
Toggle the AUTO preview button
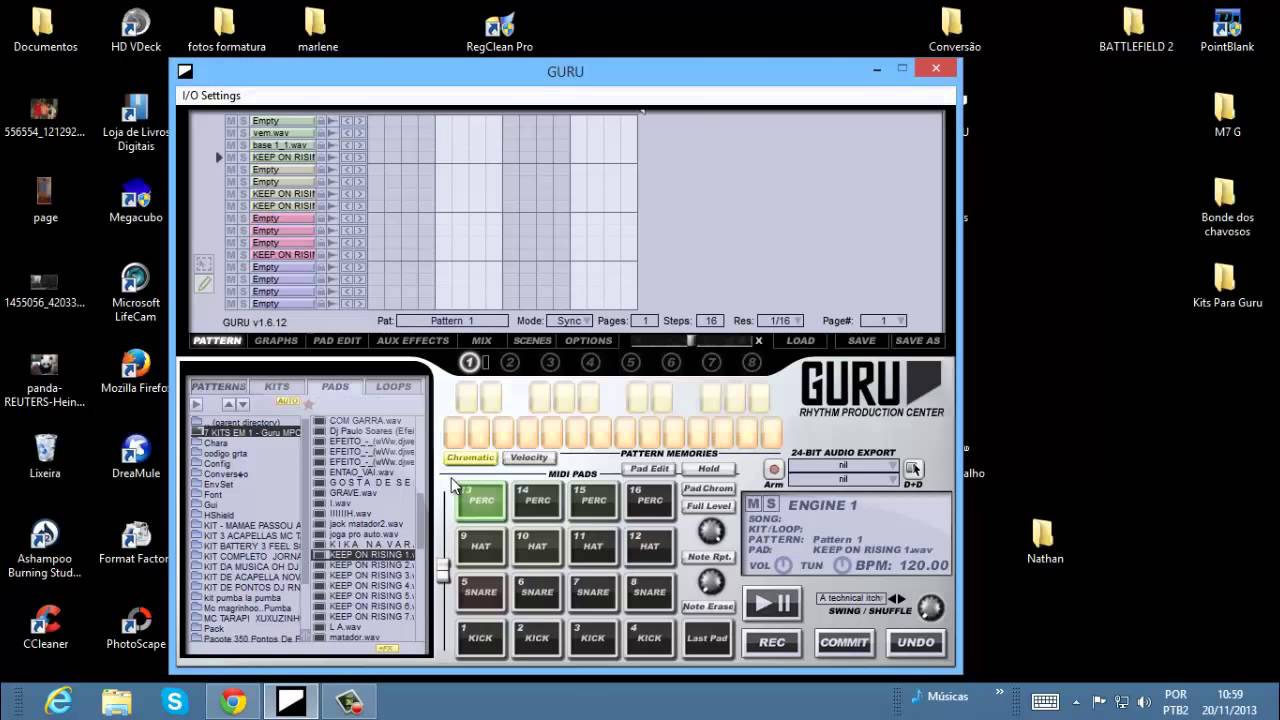point(287,401)
